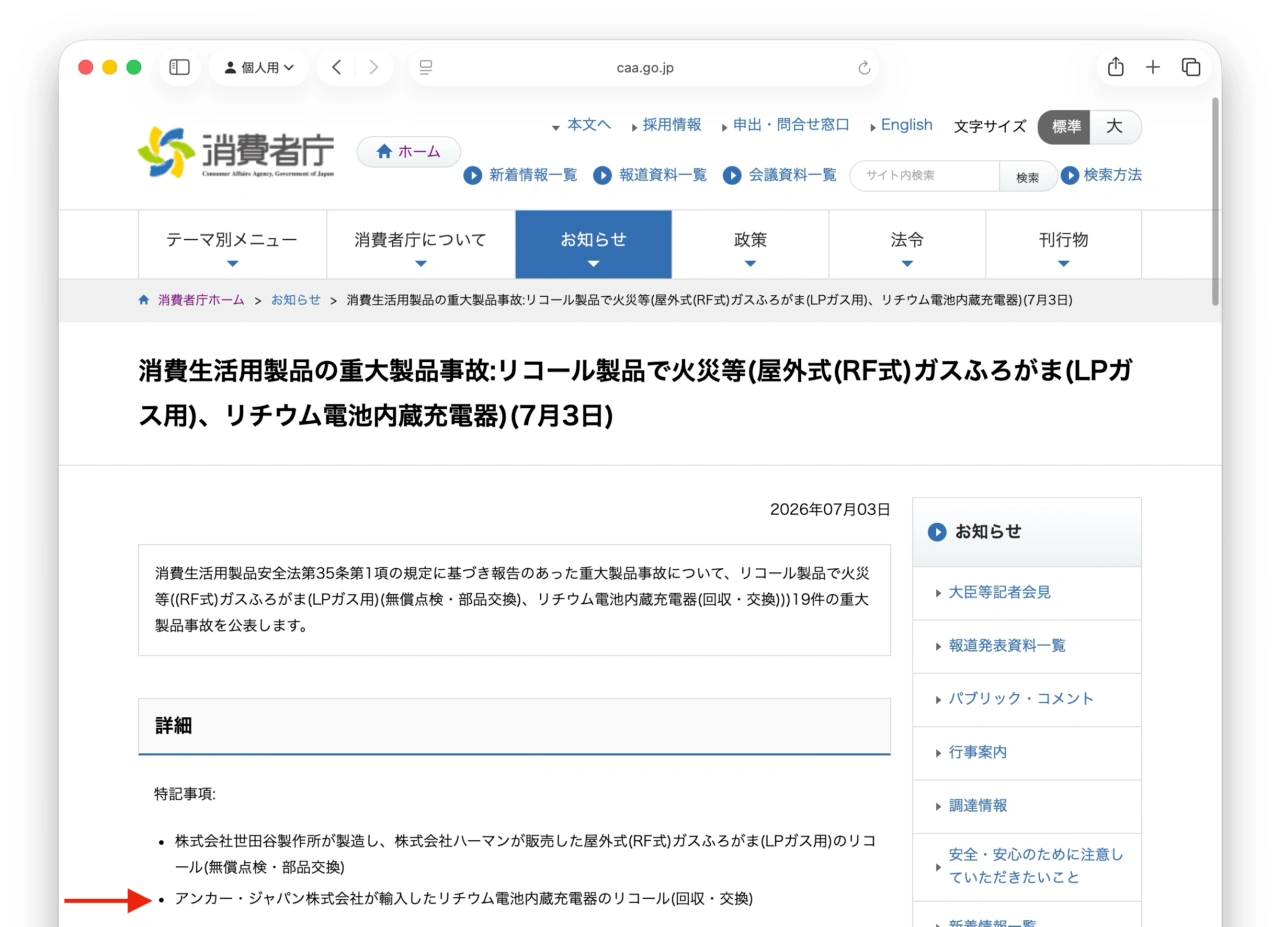Show the tab overview icon
The height and width of the screenshot is (927, 1280).
tap(1190, 67)
